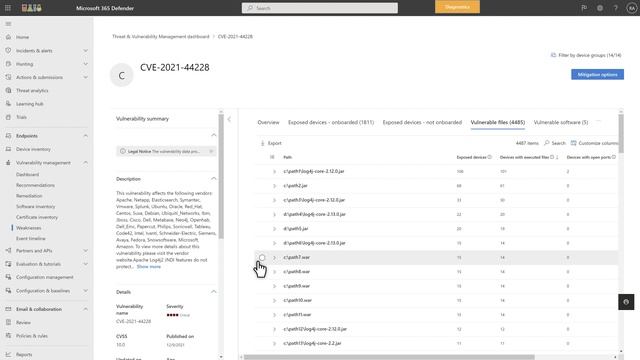Click the Review icon under Email & collaboration

[8, 322]
